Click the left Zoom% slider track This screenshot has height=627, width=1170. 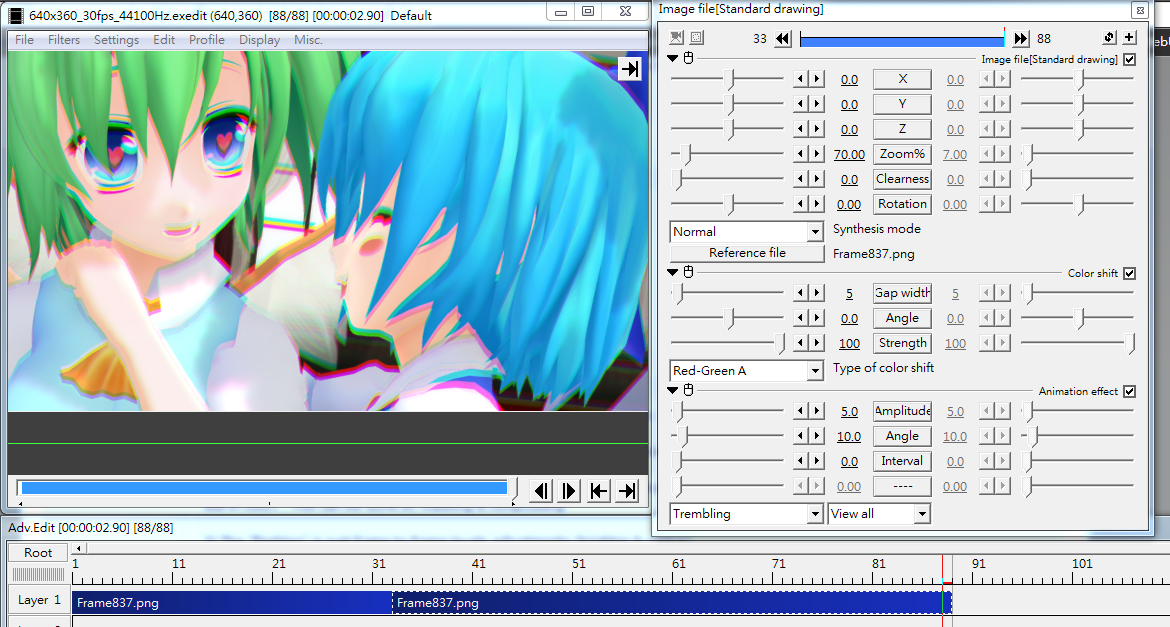coord(728,154)
